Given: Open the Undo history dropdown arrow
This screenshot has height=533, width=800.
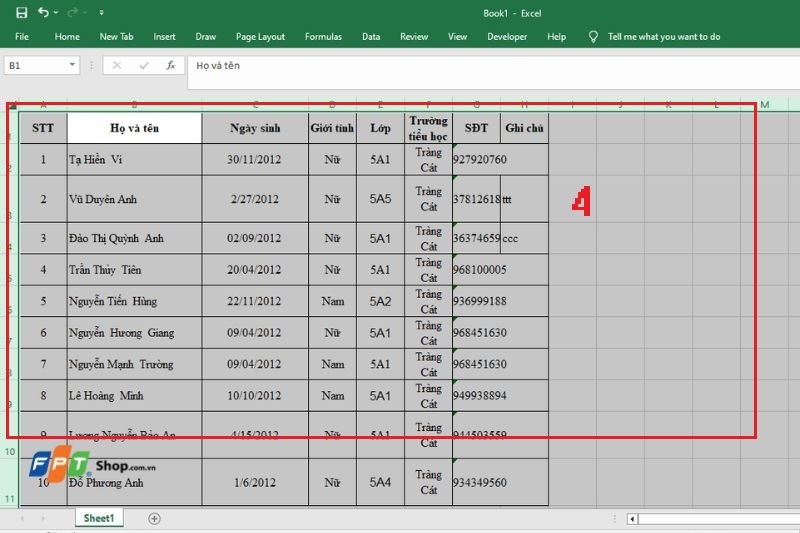Looking at the screenshot, I should click(x=56, y=13).
